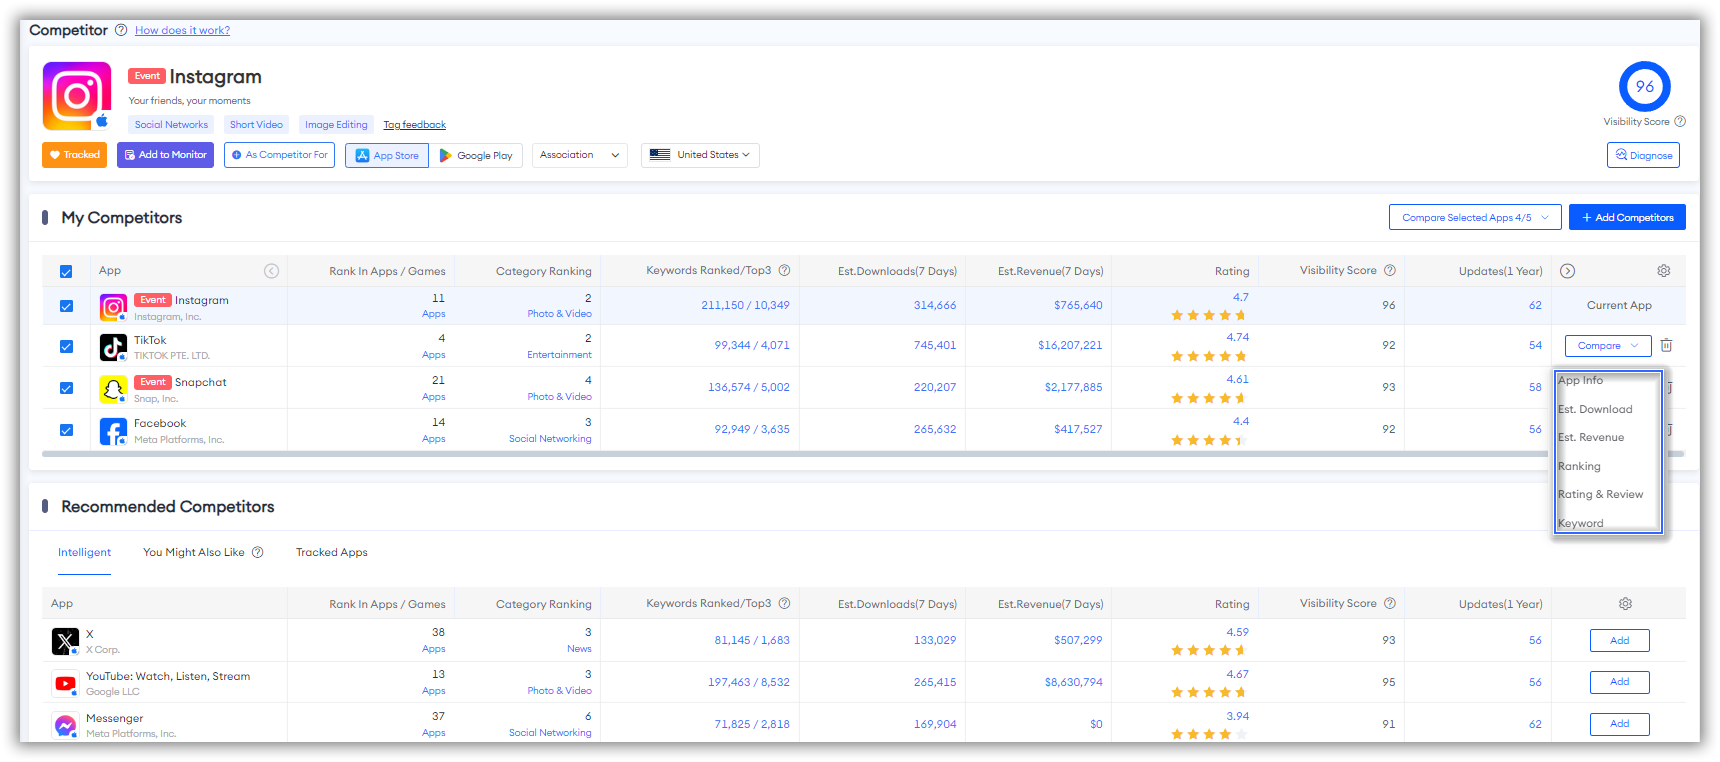Screen dimensions: 1720x762
Task: Open the Association dropdown
Action: point(580,155)
